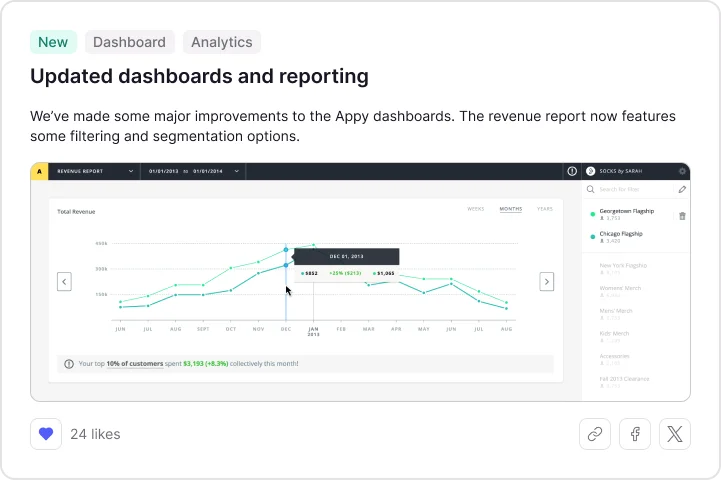Delete Georgetown Flagship with trash icon

tap(682, 216)
